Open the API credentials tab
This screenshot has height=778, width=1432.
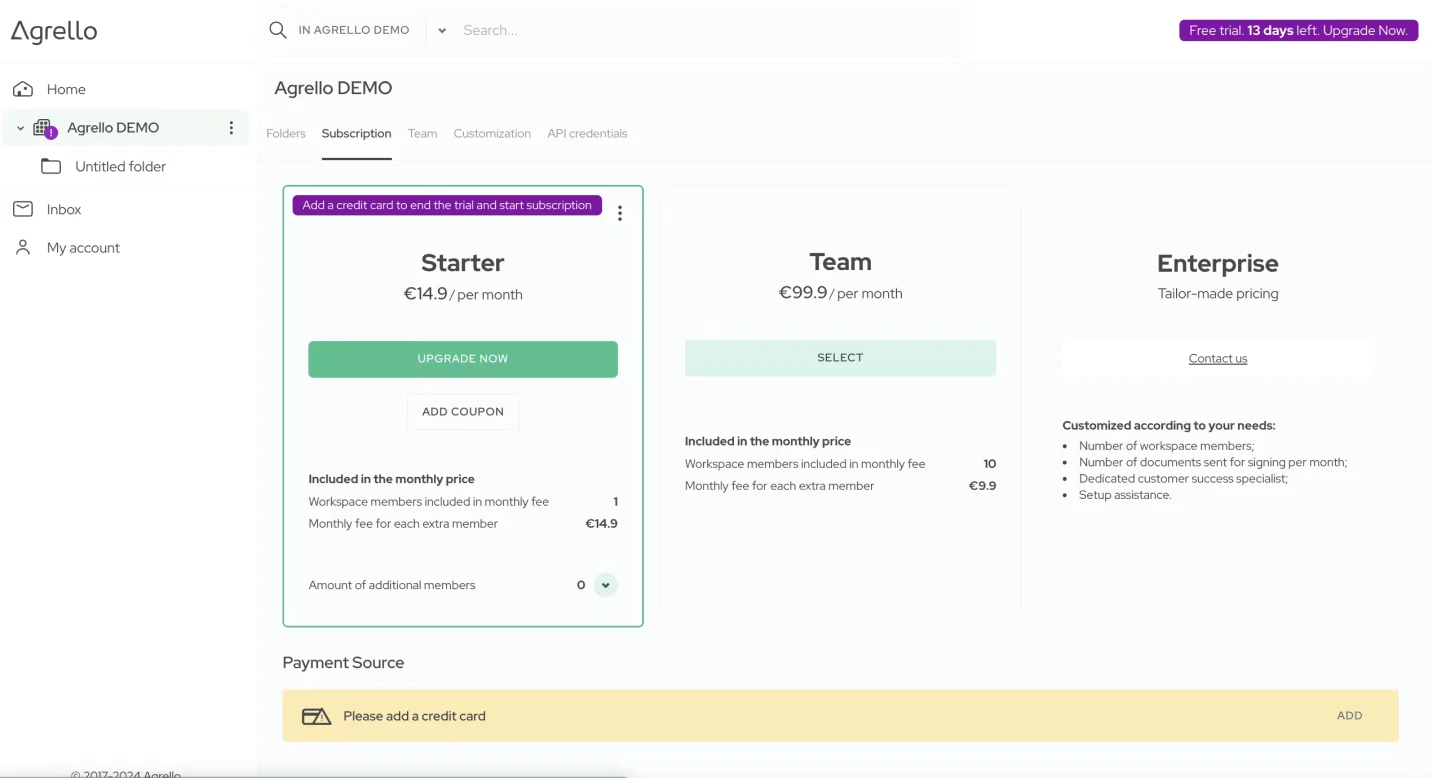coord(587,133)
